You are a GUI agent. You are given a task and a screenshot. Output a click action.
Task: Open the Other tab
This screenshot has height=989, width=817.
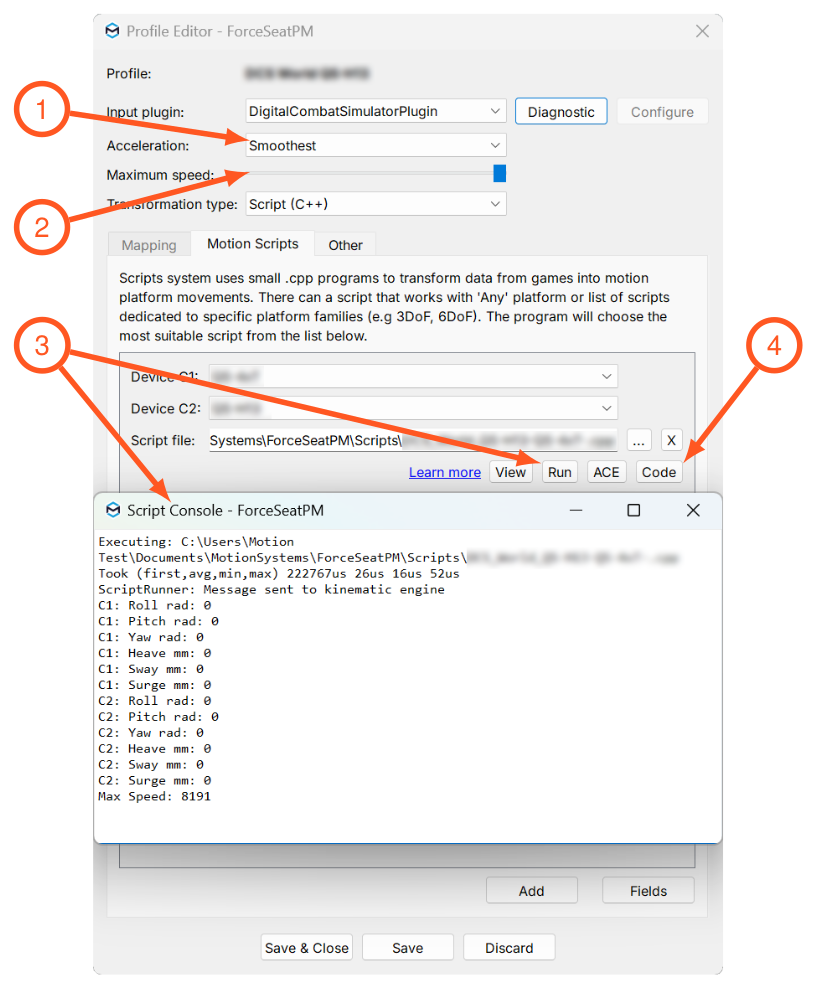pyautogui.click(x=345, y=245)
